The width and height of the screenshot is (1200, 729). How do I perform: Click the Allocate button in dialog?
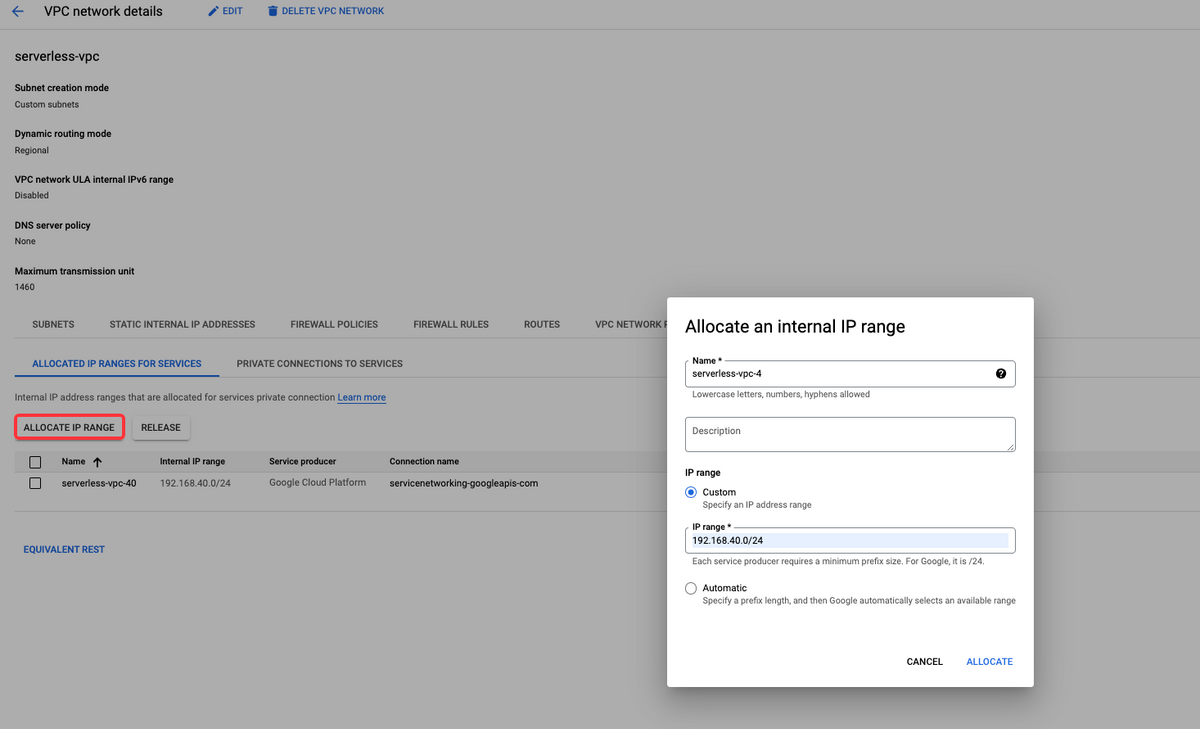tap(989, 662)
